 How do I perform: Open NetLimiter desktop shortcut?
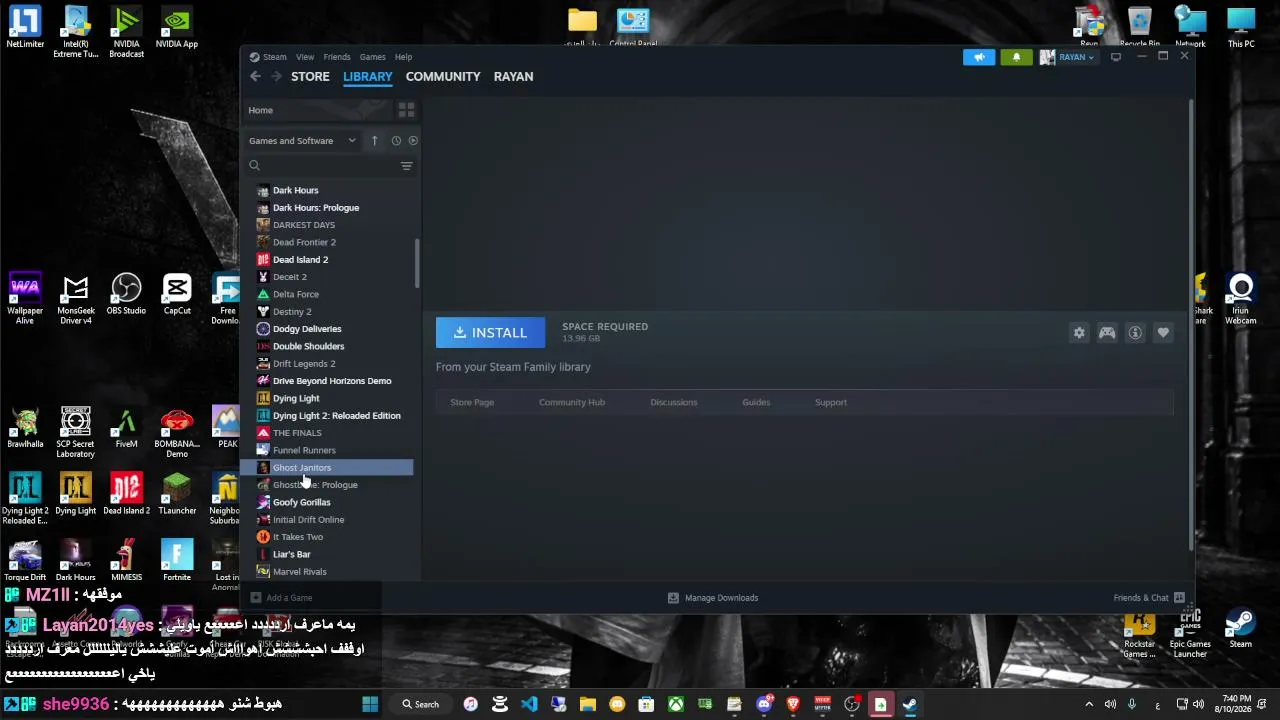[x=25, y=27]
